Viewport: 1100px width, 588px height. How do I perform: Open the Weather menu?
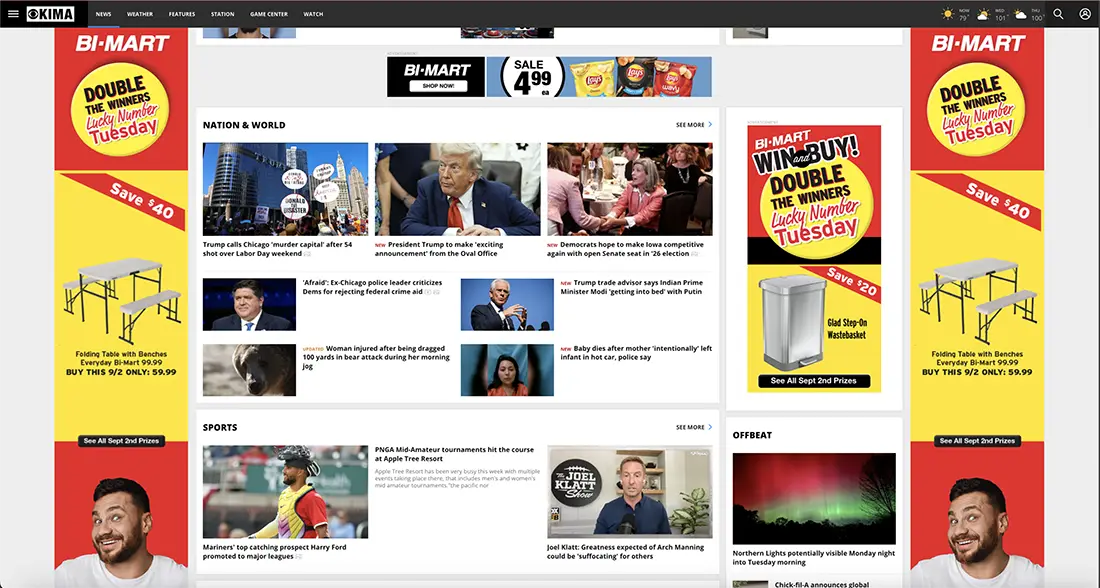(x=140, y=14)
